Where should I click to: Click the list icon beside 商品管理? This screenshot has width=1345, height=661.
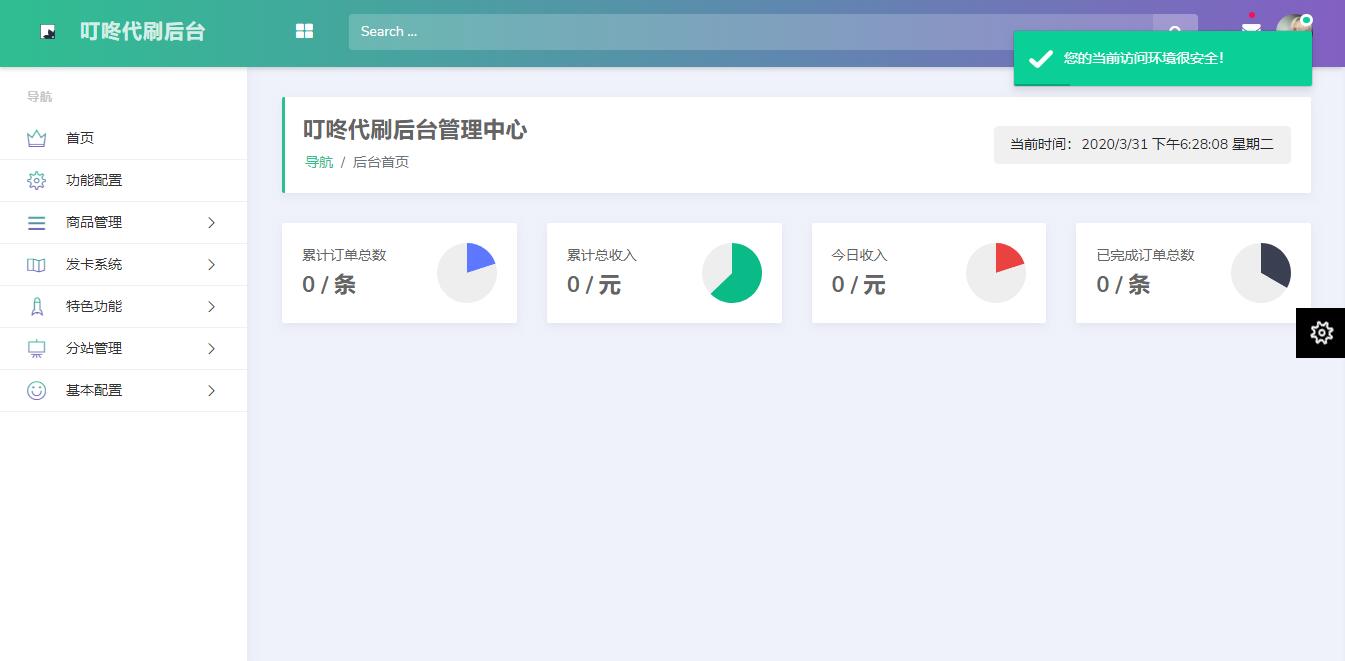pos(37,222)
